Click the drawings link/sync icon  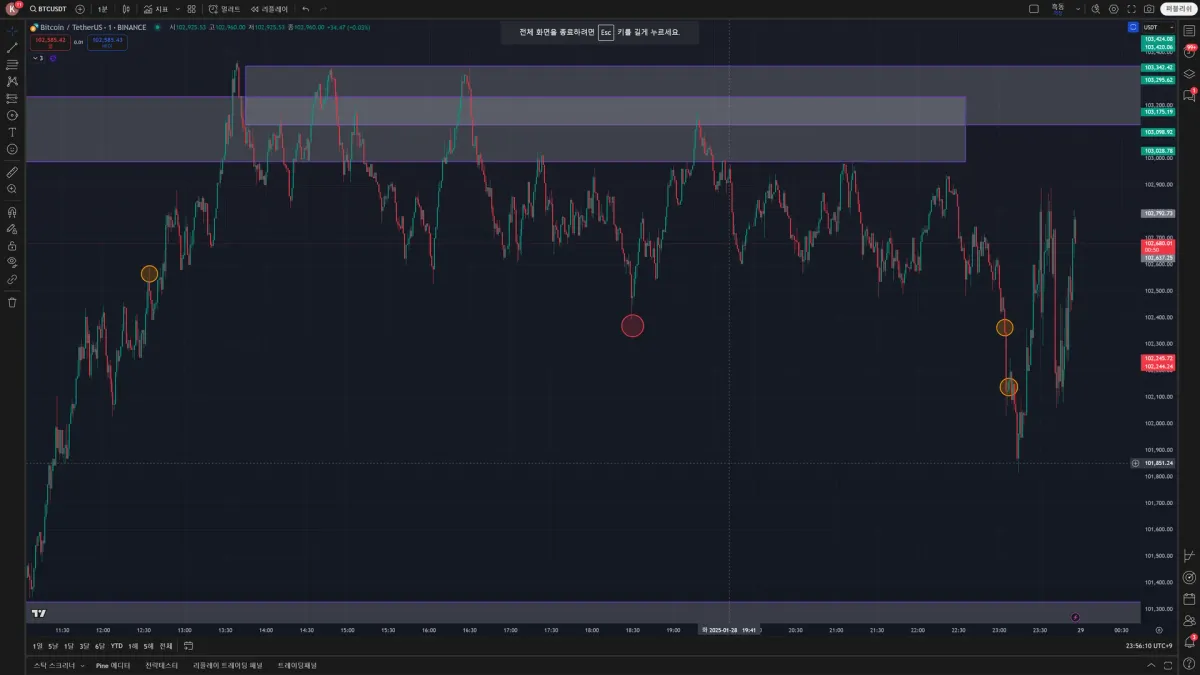click(x=12, y=279)
